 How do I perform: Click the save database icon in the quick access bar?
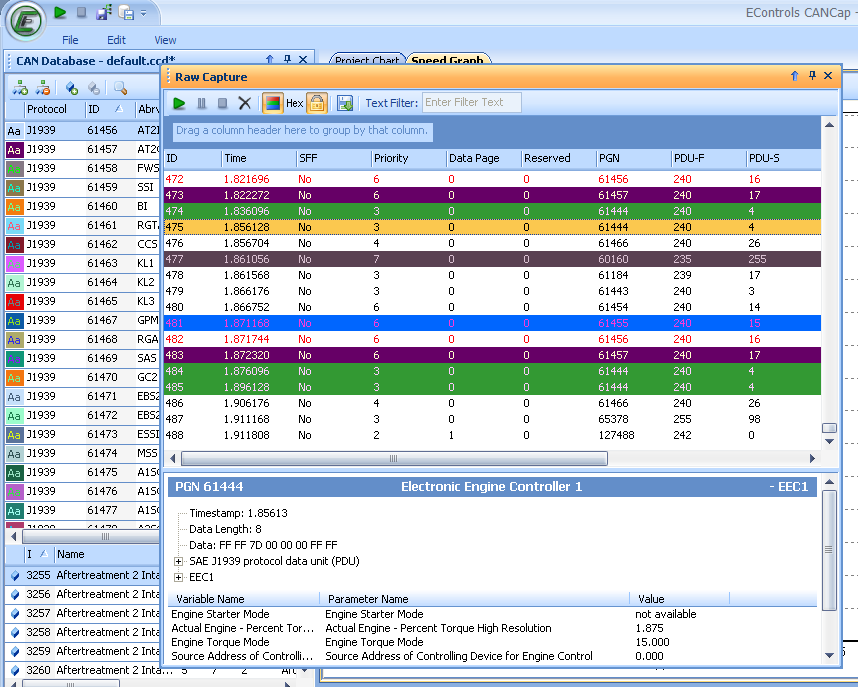(126, 12)
